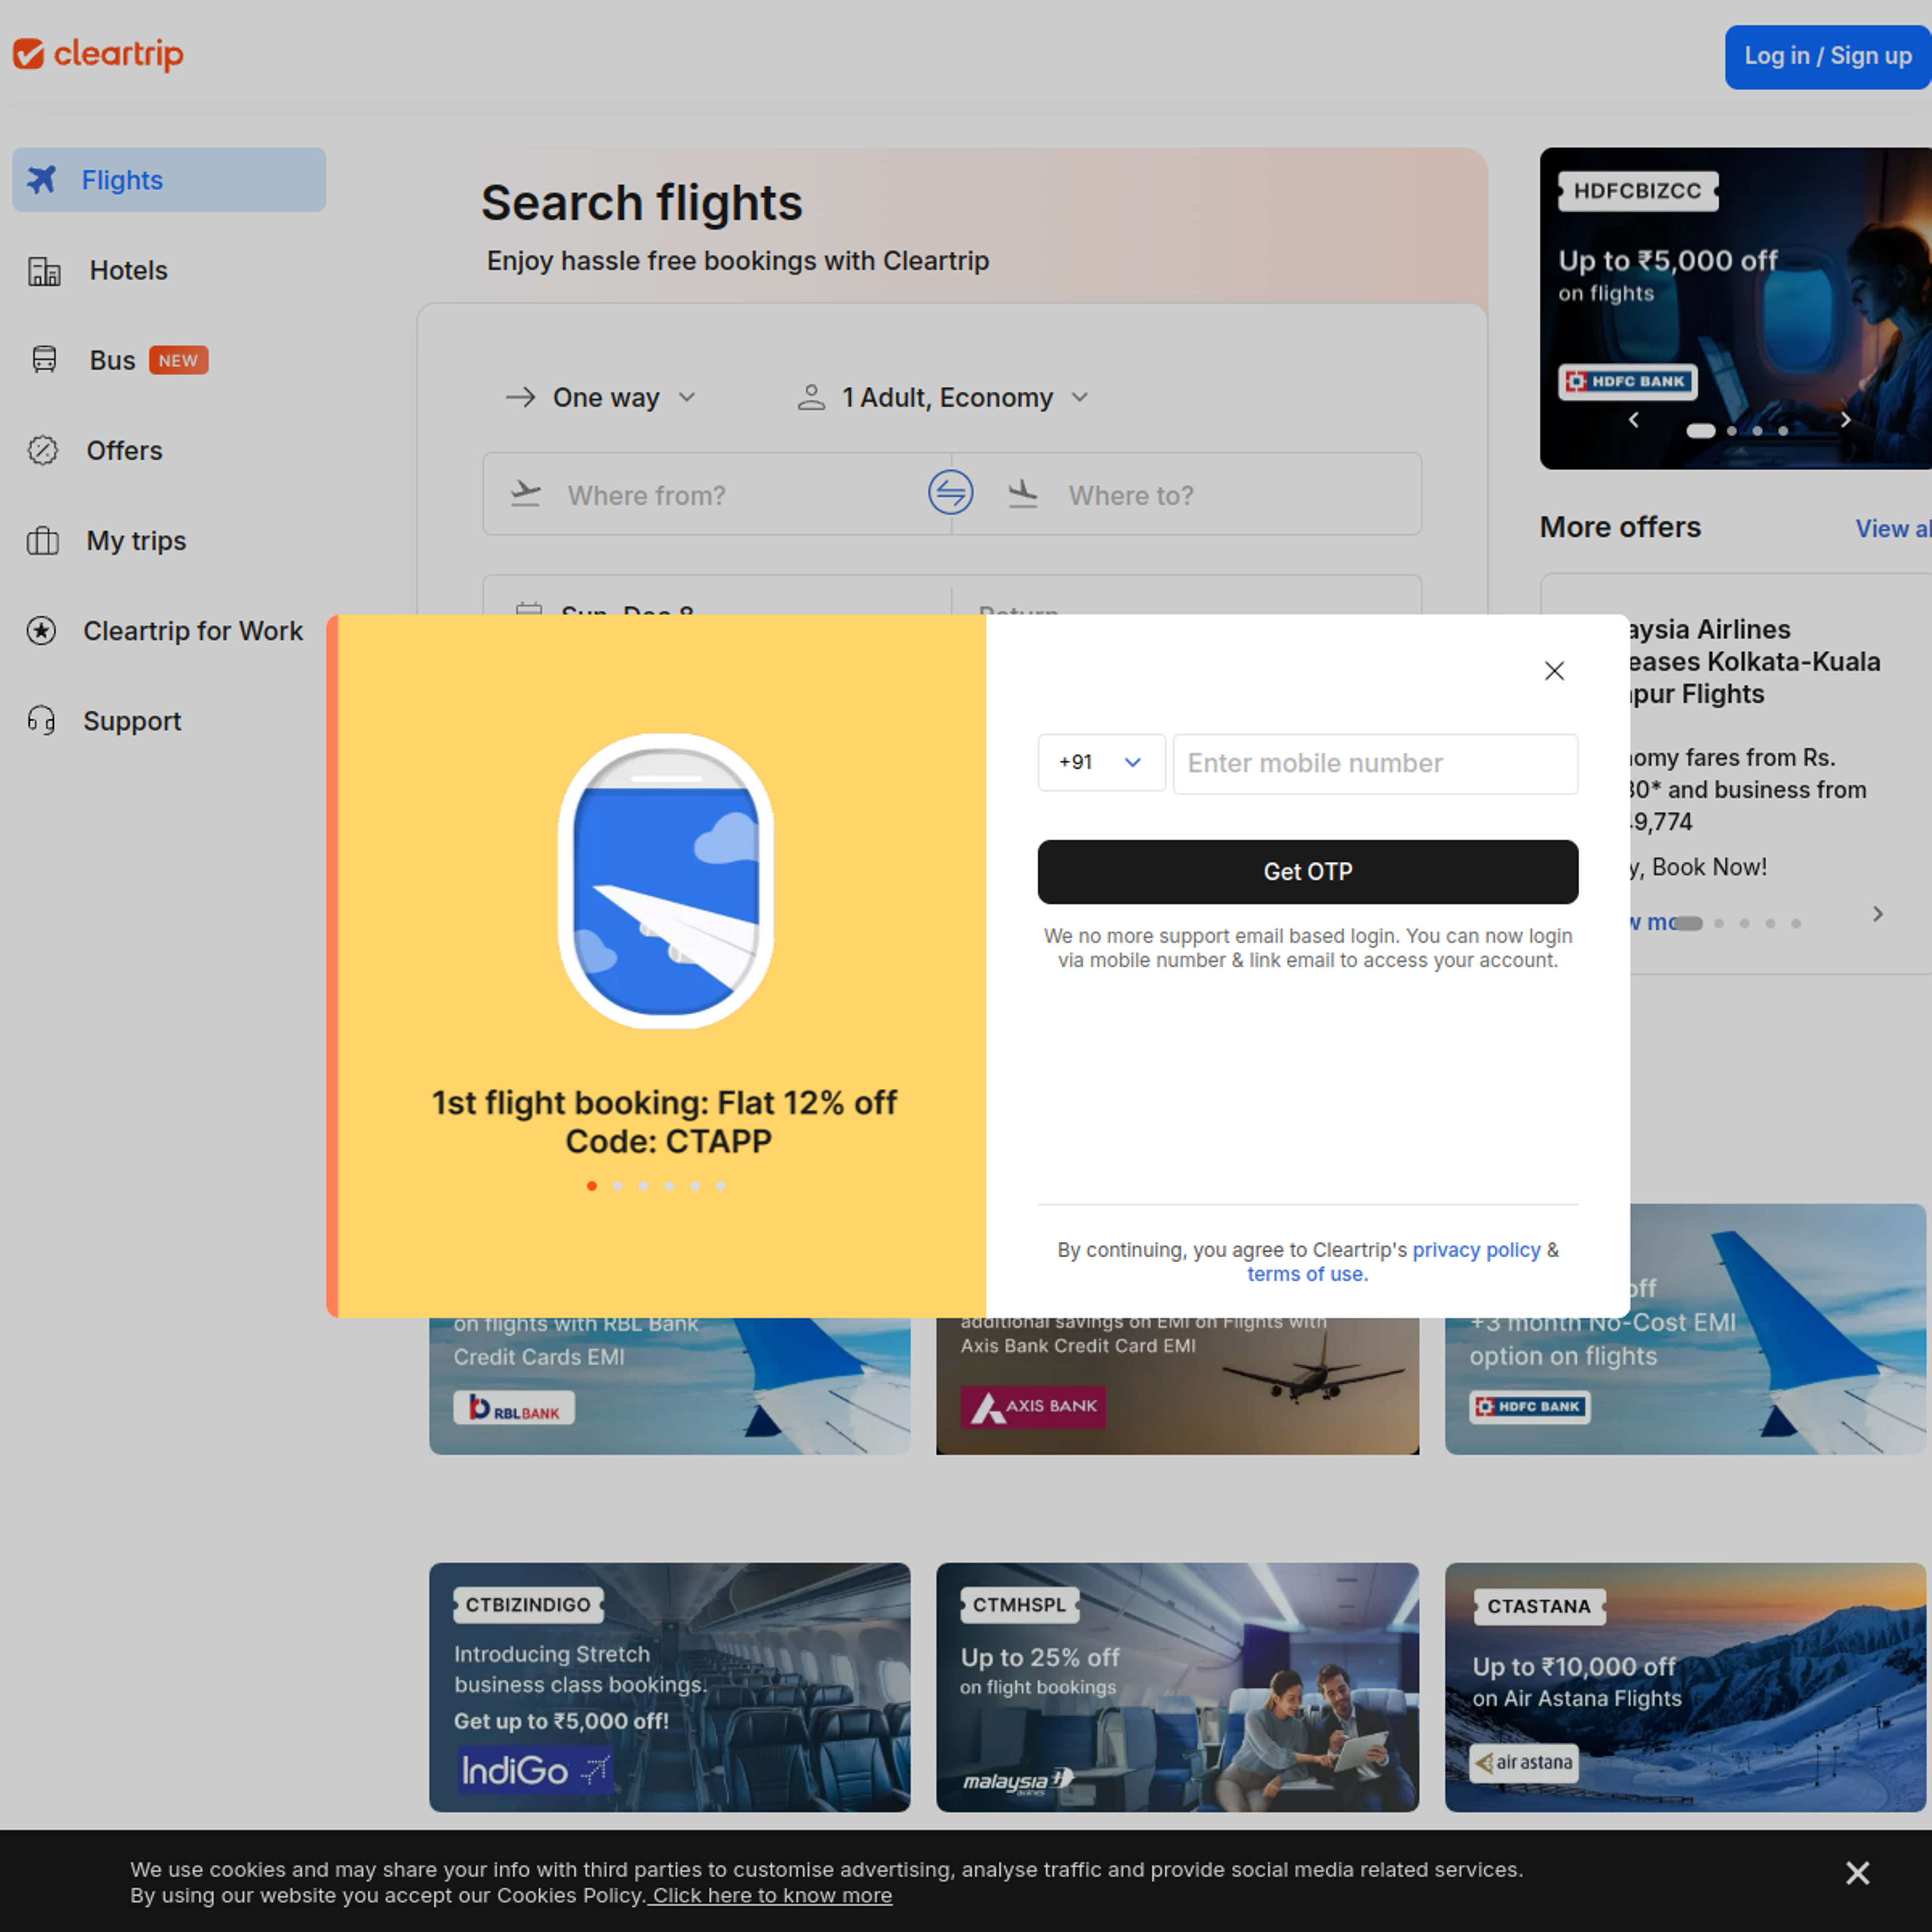This screenshot has width=1932, height=1932.
Task: Click the Where to? field
Action: pyautogui.click(x=1187, y=495)
